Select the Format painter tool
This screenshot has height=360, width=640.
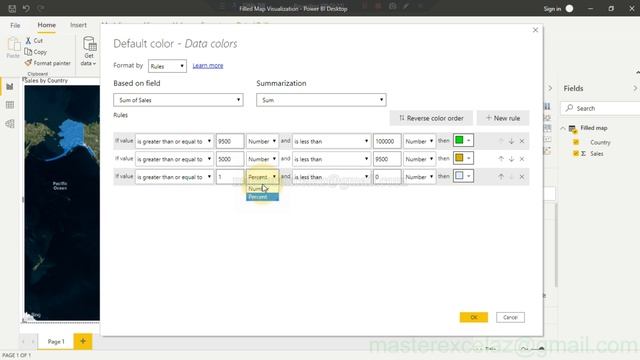click(47, 63)
